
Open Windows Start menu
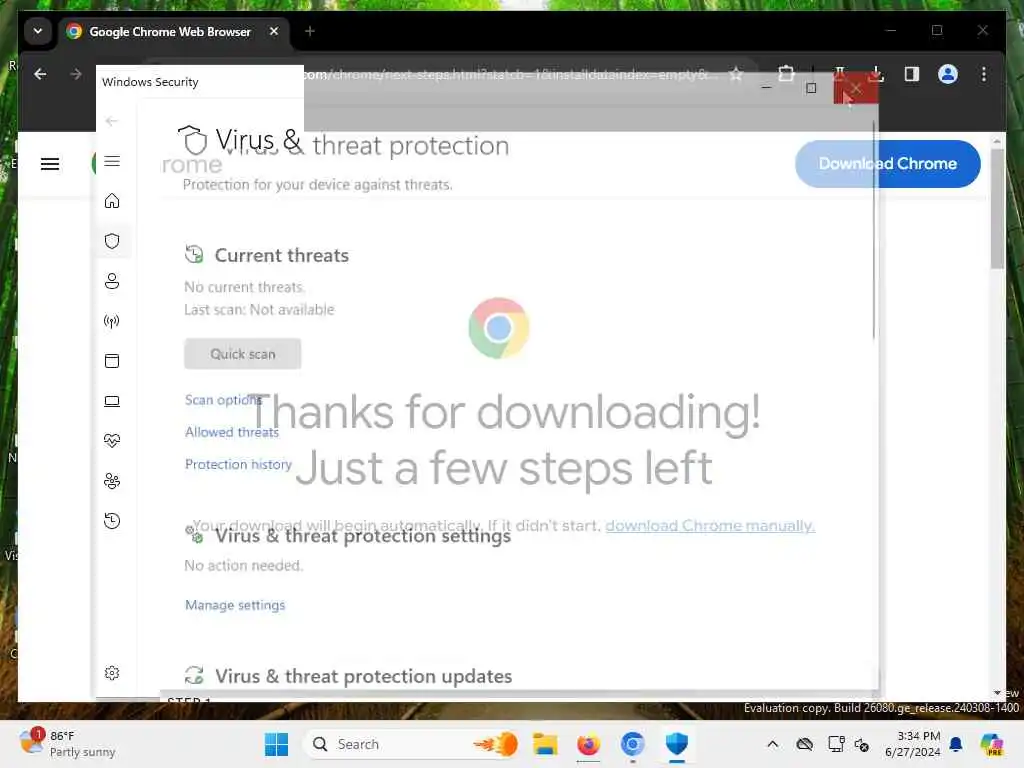point(276,744)
